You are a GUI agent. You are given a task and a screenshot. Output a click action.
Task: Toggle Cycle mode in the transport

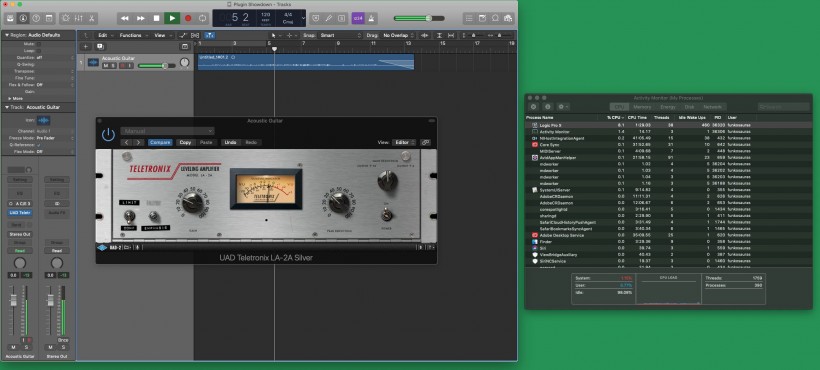(x=202, y=18)
